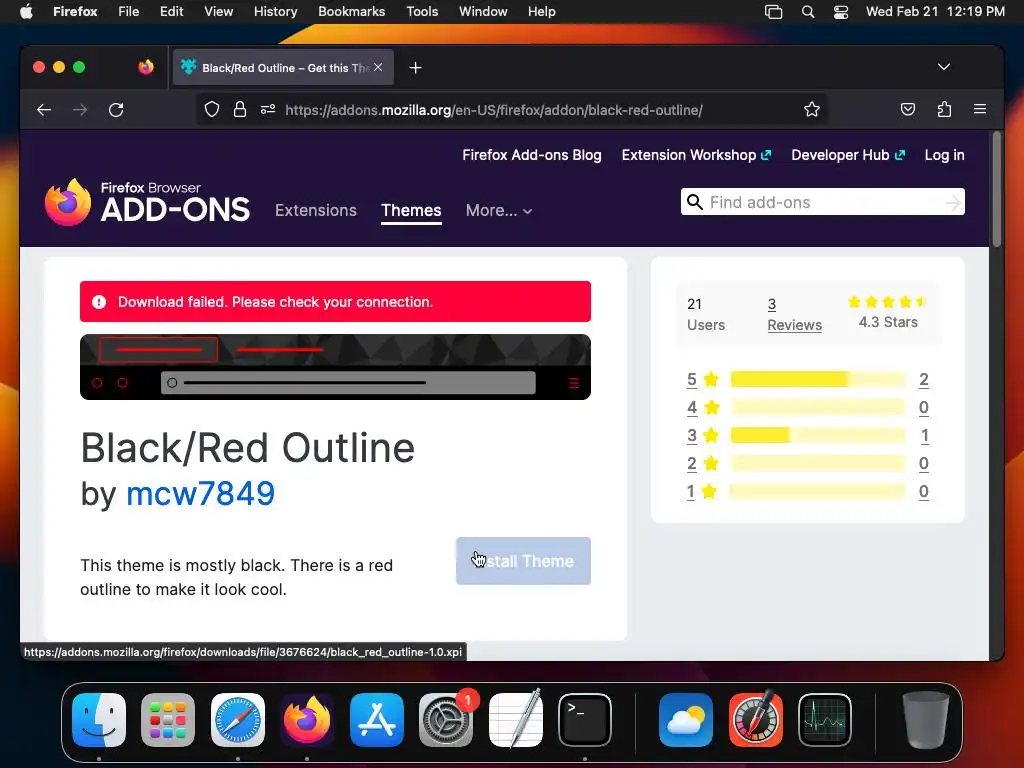Click the Firefox Add-ons logo
This screenshot has height=768, width=1024.
coord(147,202)
